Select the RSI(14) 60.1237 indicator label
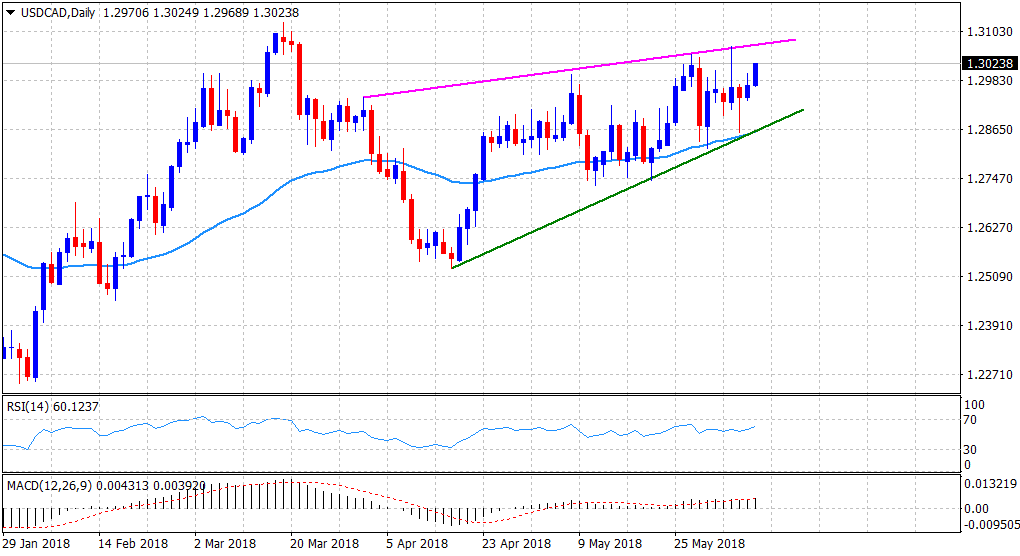The height and width of the screenshot is (556, 1020). point(53,406)
